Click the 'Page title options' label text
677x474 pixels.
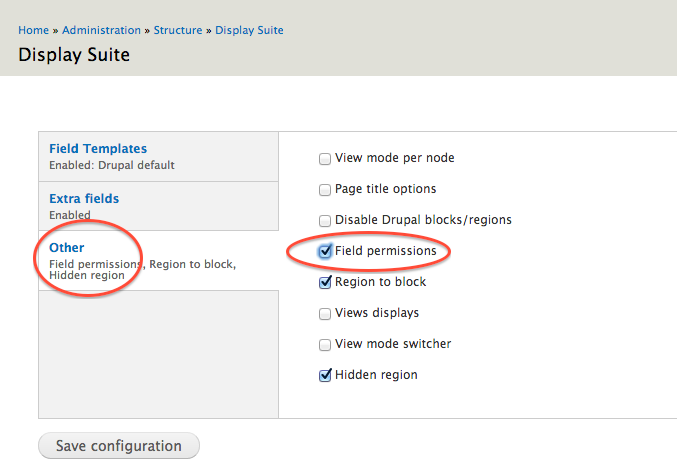pos(385,189)
